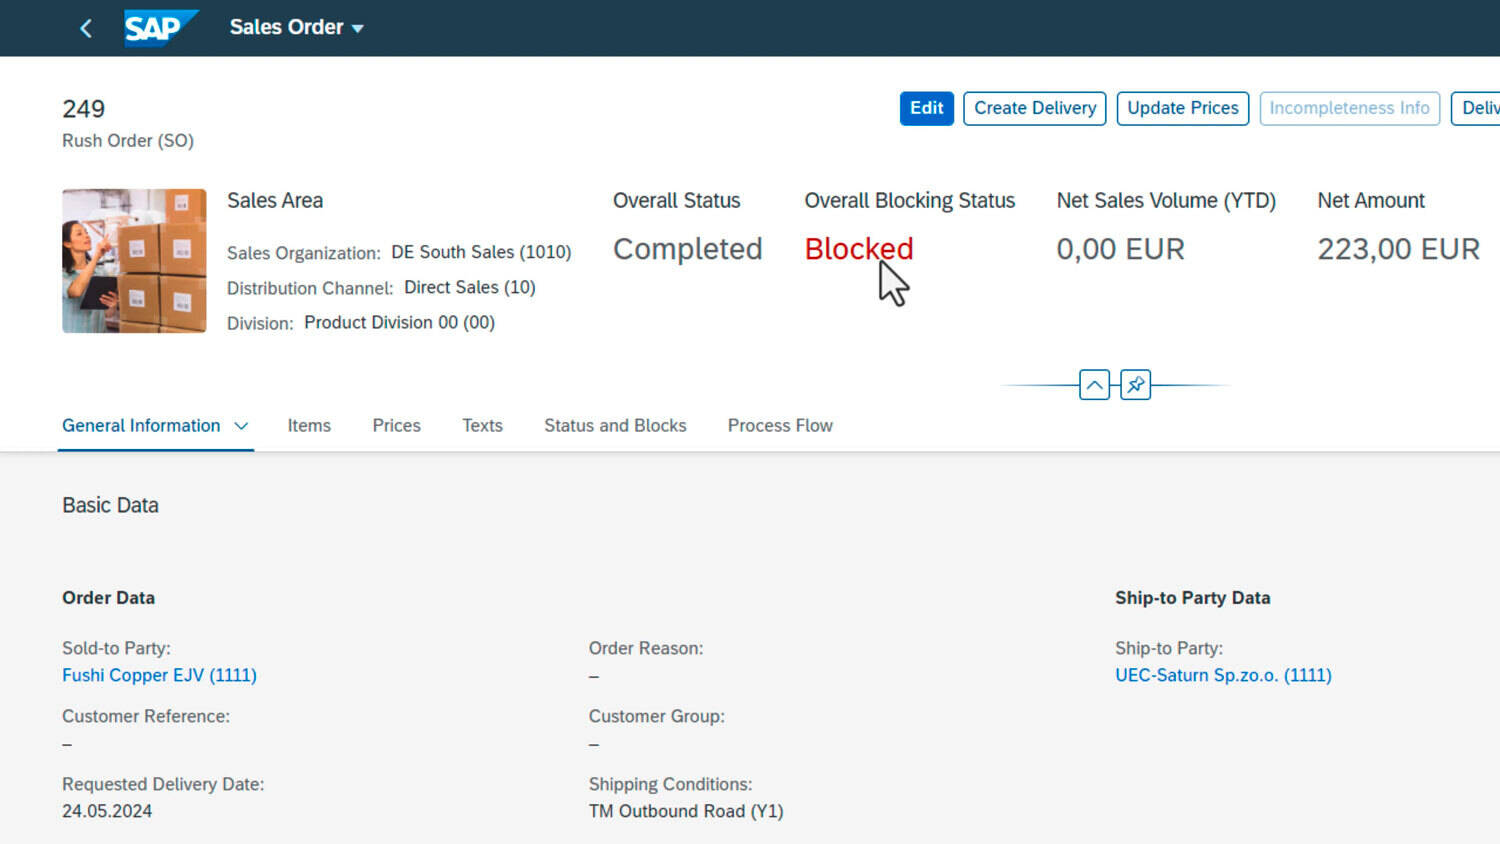
Task: Click the requested delivery date 24.05.2024
Action: [107, 811]
